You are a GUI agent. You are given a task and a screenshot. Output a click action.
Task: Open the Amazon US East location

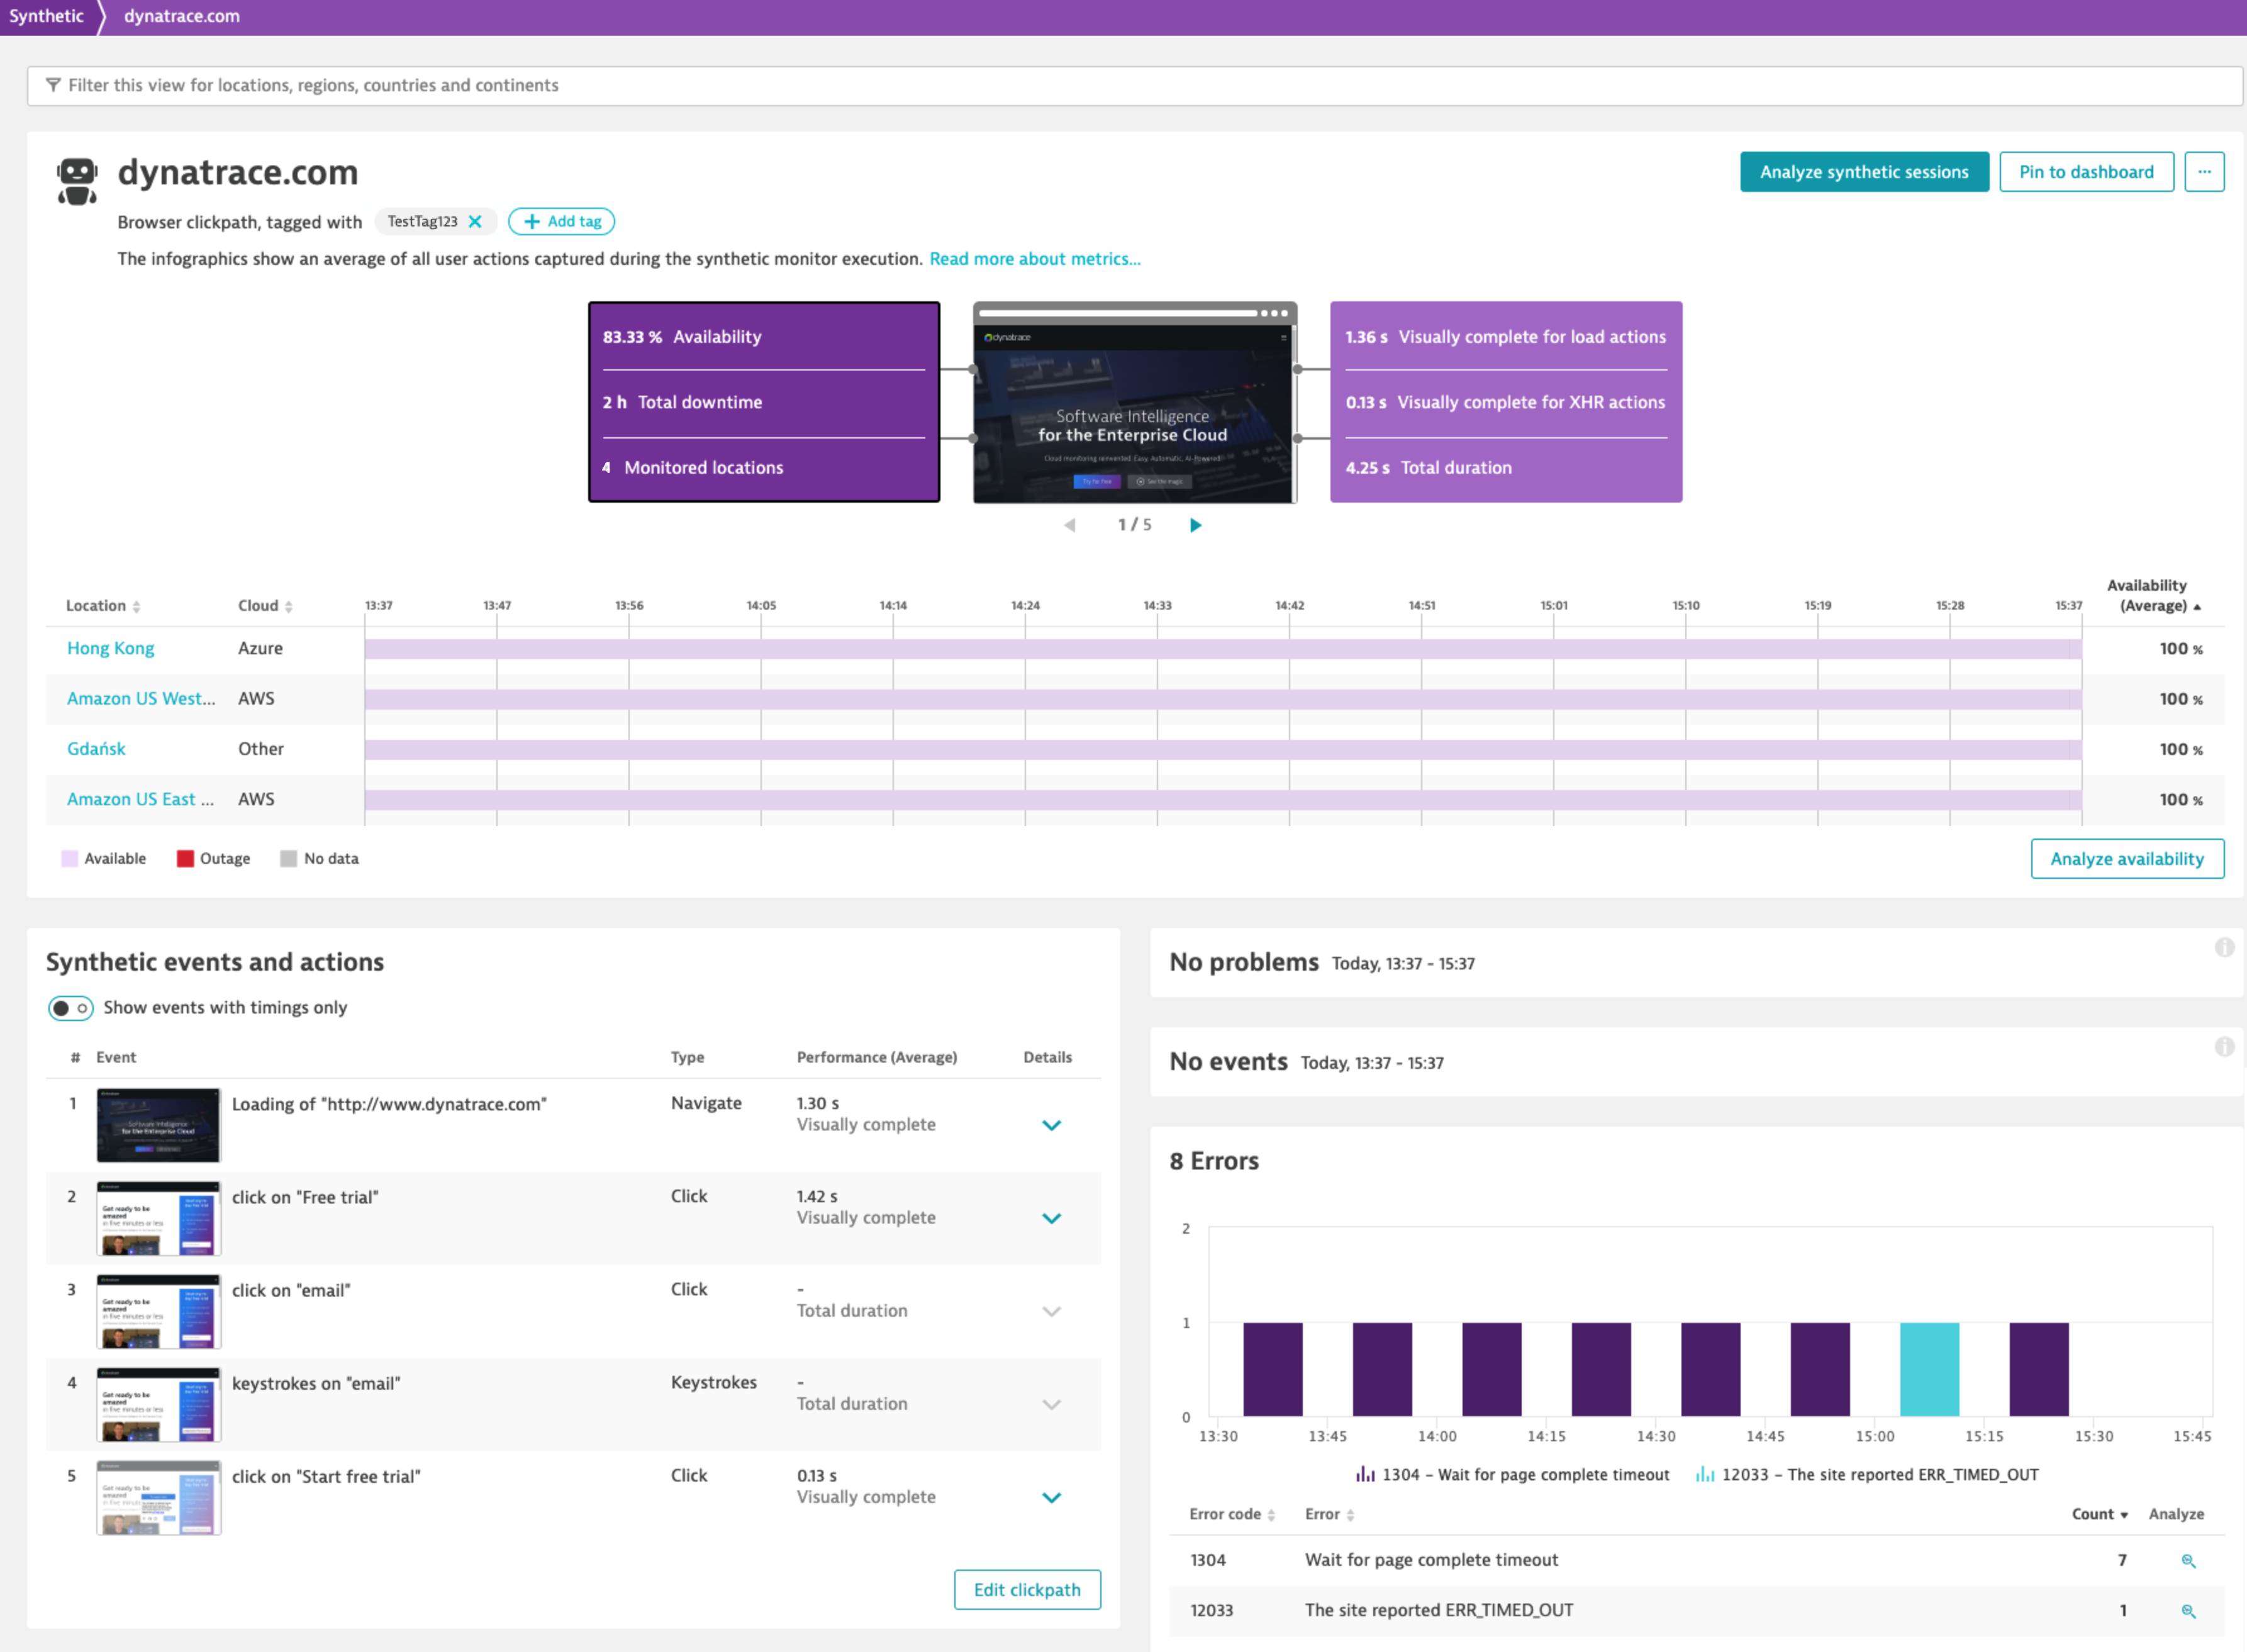[x=140, y=799]
